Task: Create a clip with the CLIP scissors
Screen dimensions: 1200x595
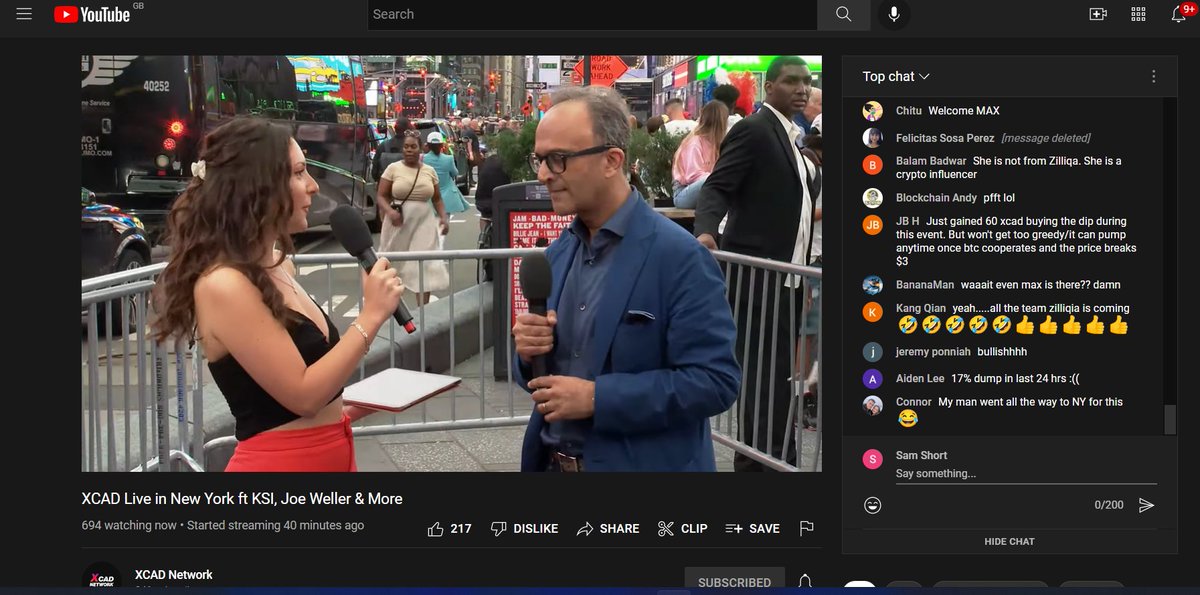Action: 682,529
